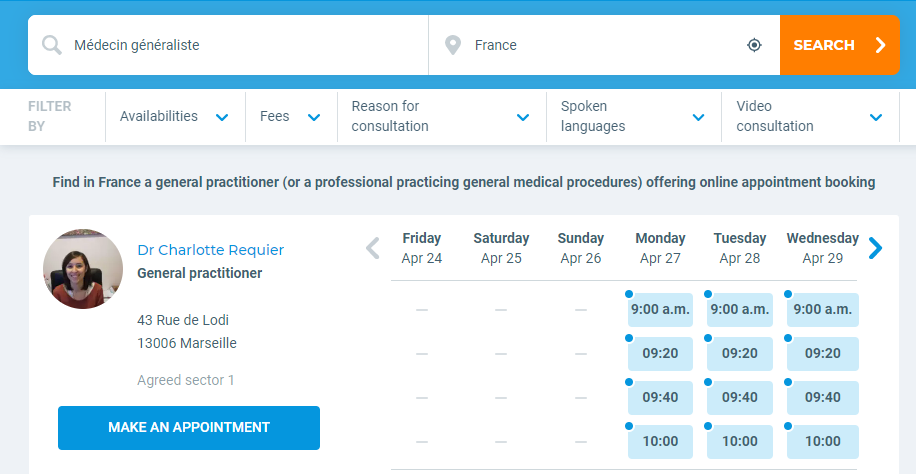Image resolution: width=916 pixels, height=474 pixels.
Task: Expand Reason for consultation filter
Action: pyautogui.click(x=442, y=117)
